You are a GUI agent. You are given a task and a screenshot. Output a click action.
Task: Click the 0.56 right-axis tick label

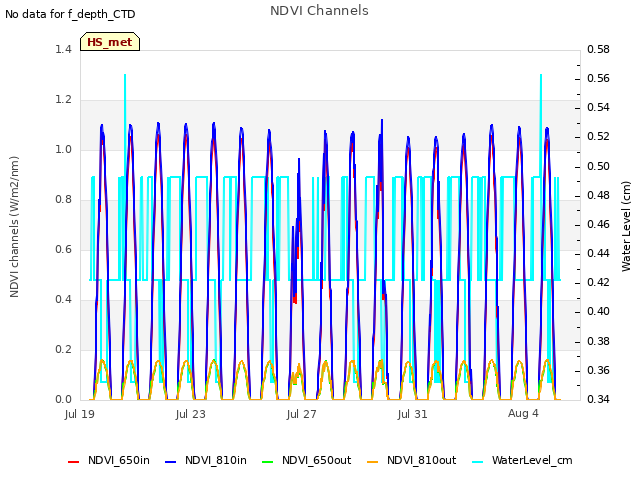(x=598, y=78)
